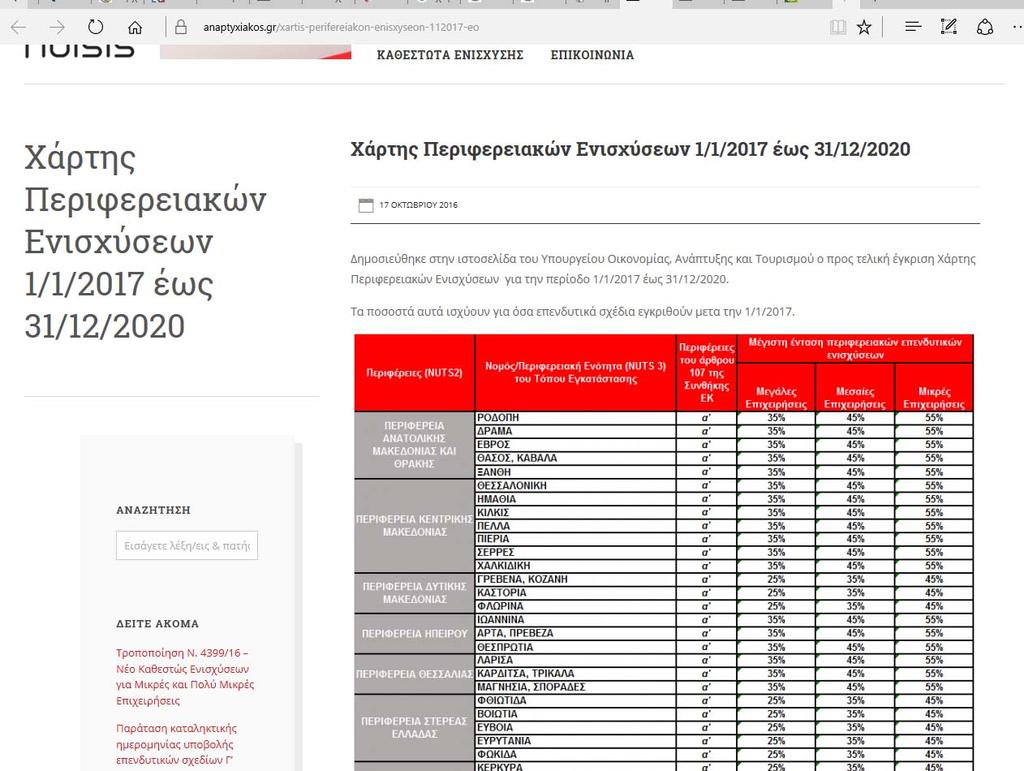The height and width of the screenshot is (771, 1024).
Task: Make a web note with the pen icon
Action: 948,27
